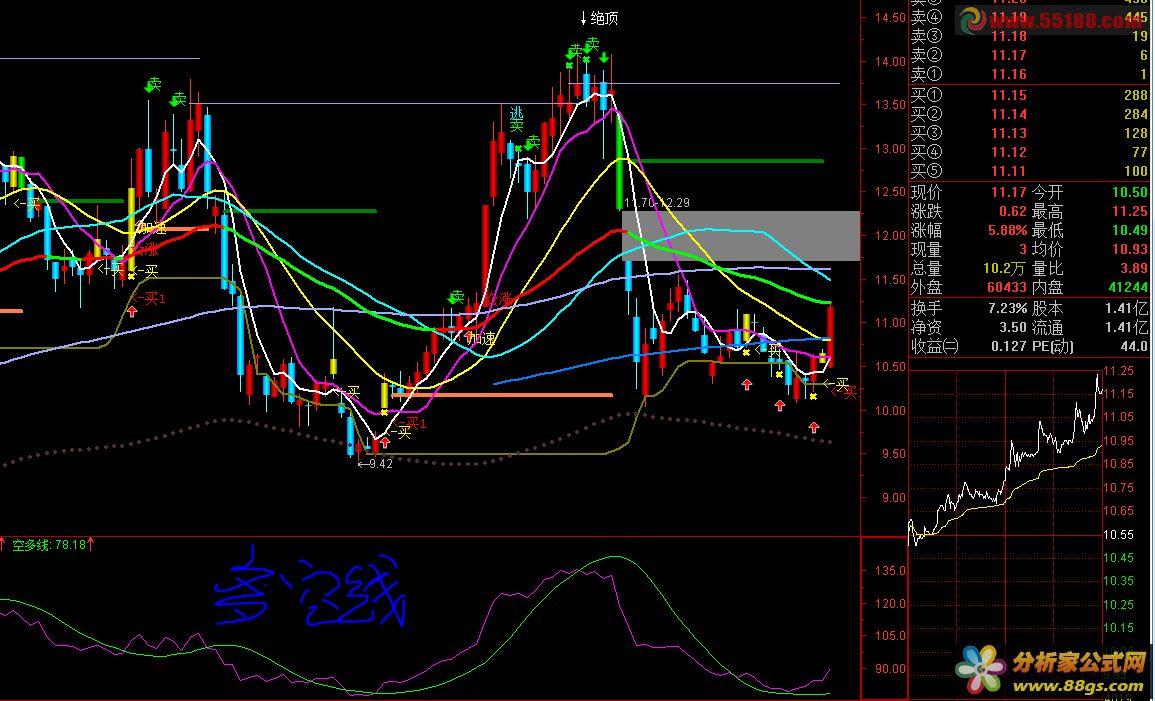The image size is (1155, 701).
Task: Click the cyan 逃 signal label
Action: click(x=516, y=113)
